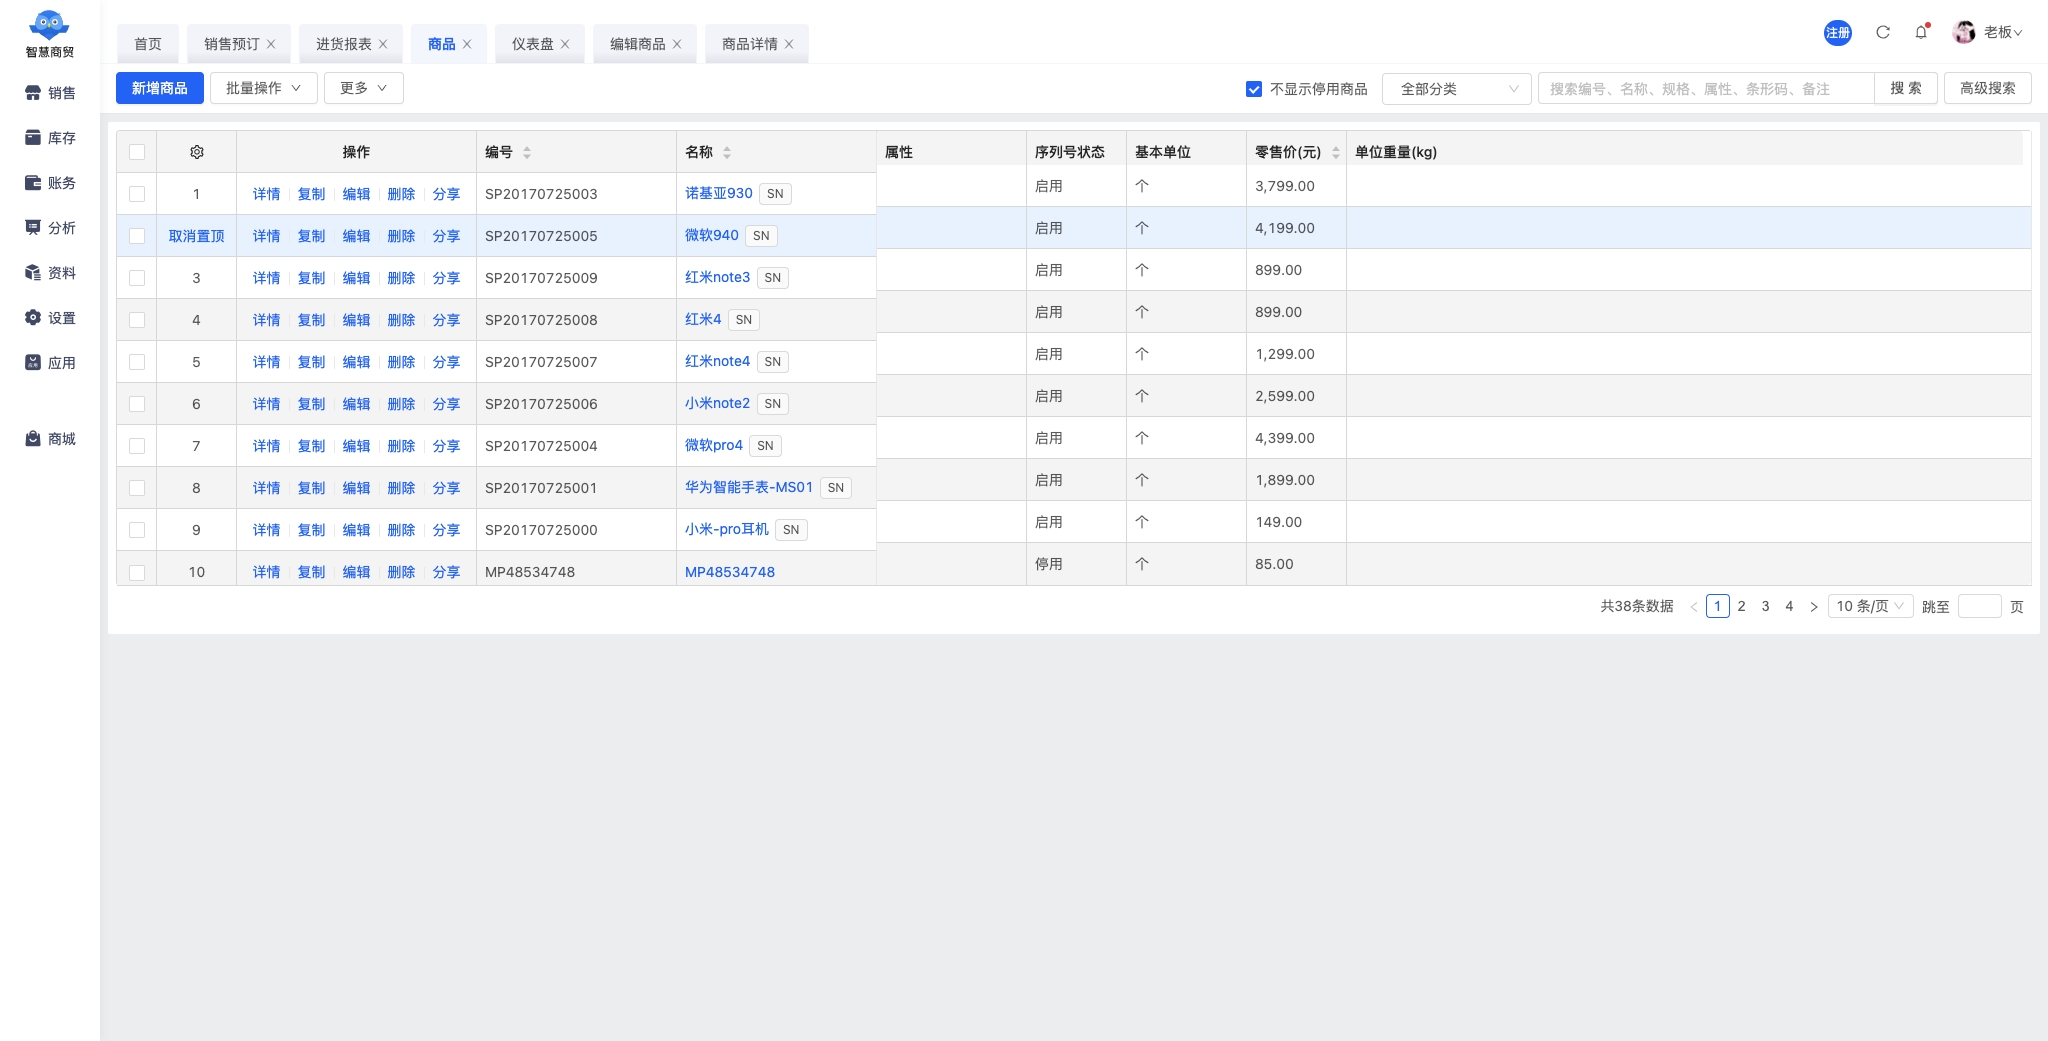Expand the 更多 dropdown

click(363, 88)
